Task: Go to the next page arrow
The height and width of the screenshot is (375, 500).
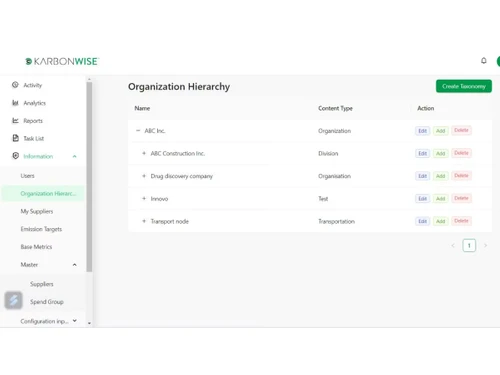Action: (x=485, y=246)
